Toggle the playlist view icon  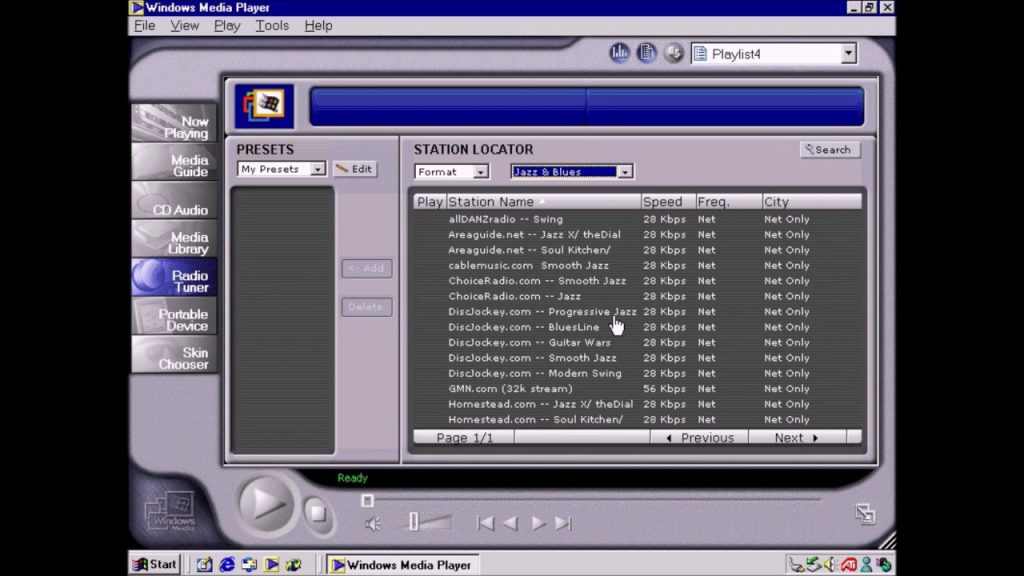coord(647,54)
